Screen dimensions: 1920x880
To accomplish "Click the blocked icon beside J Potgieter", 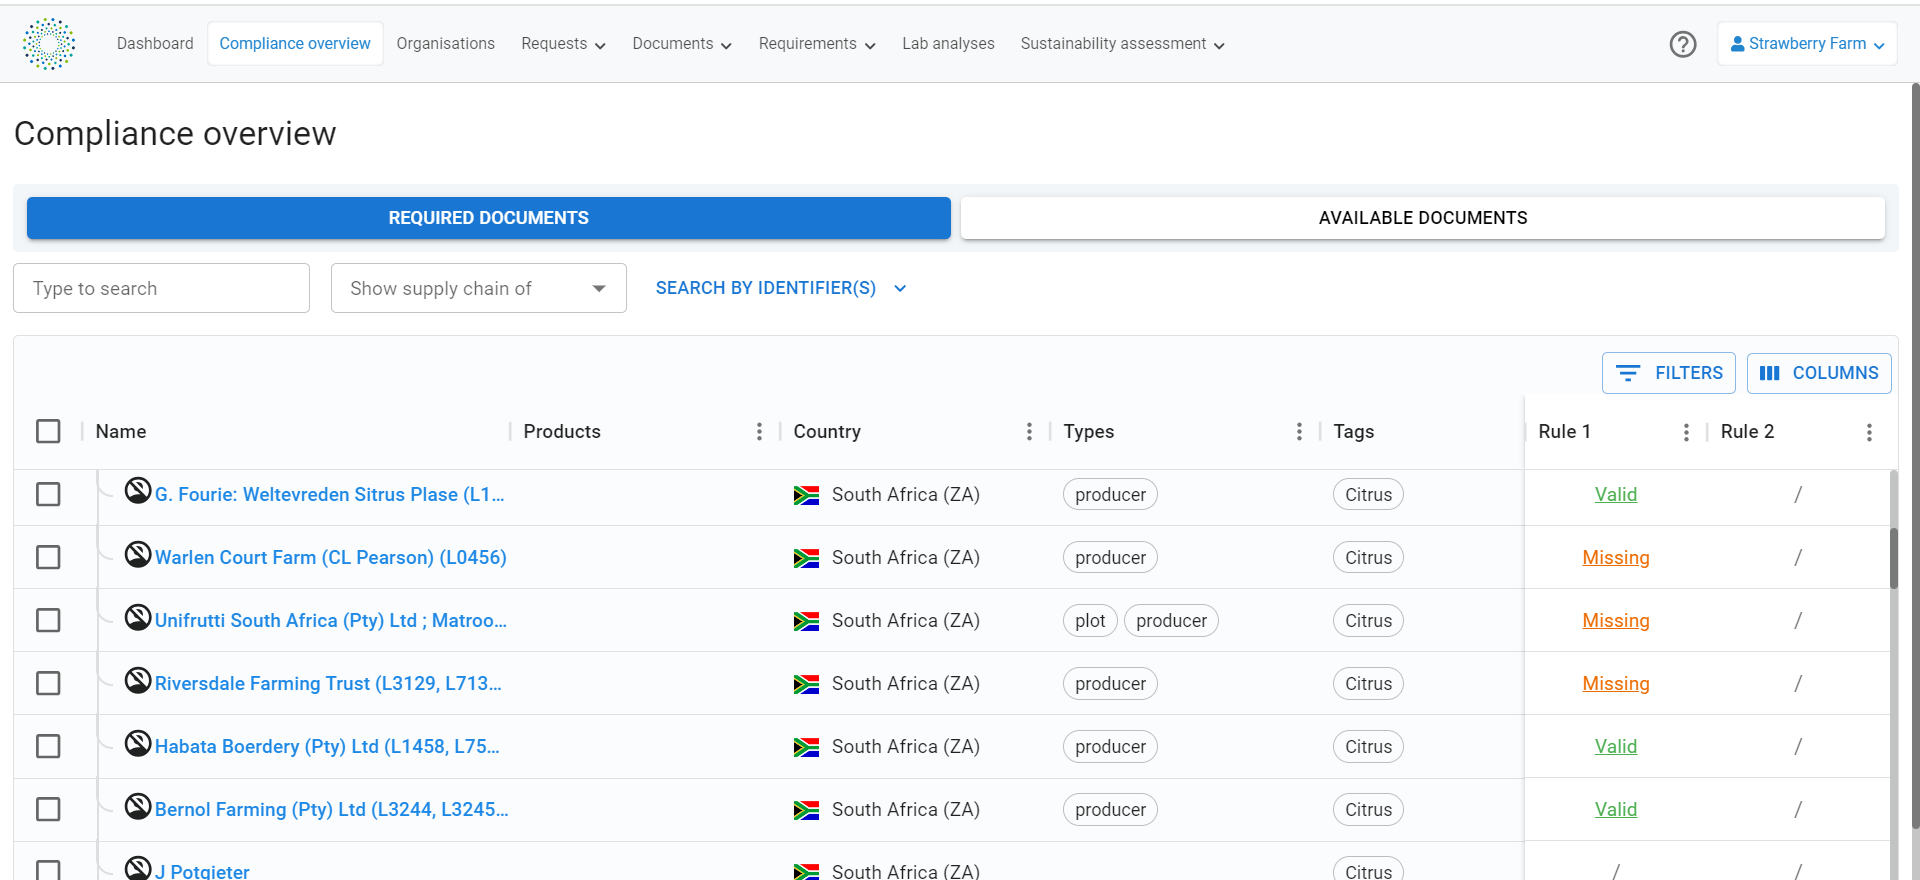I will pos(138,868).
